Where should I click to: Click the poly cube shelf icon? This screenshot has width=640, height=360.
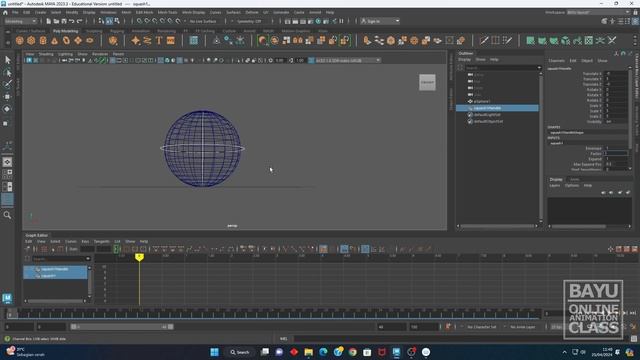point(31,40)
